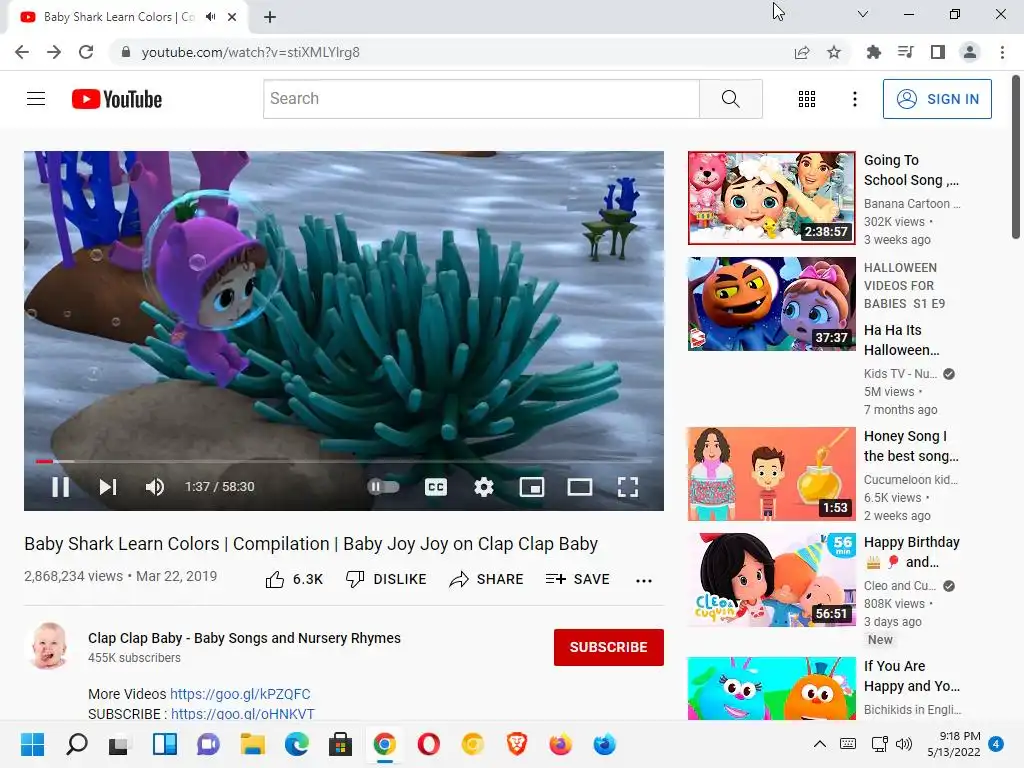
Task: Mute tab audio icon on tab
Action: [x=210, y=17]
